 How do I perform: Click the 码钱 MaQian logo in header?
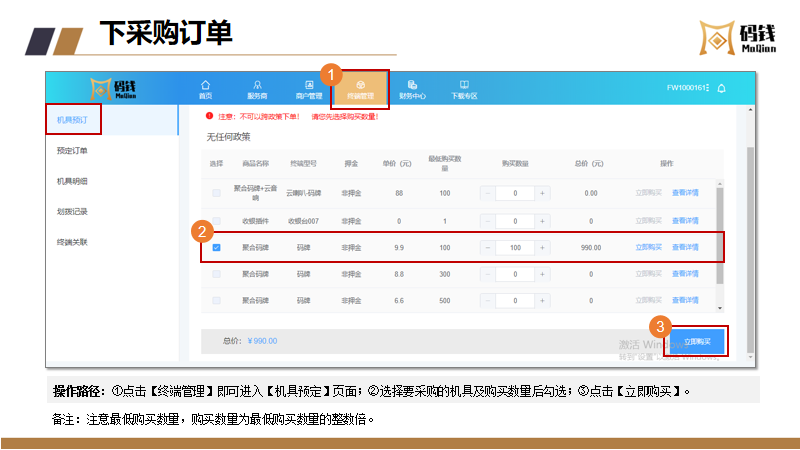(x=113, y=88)
